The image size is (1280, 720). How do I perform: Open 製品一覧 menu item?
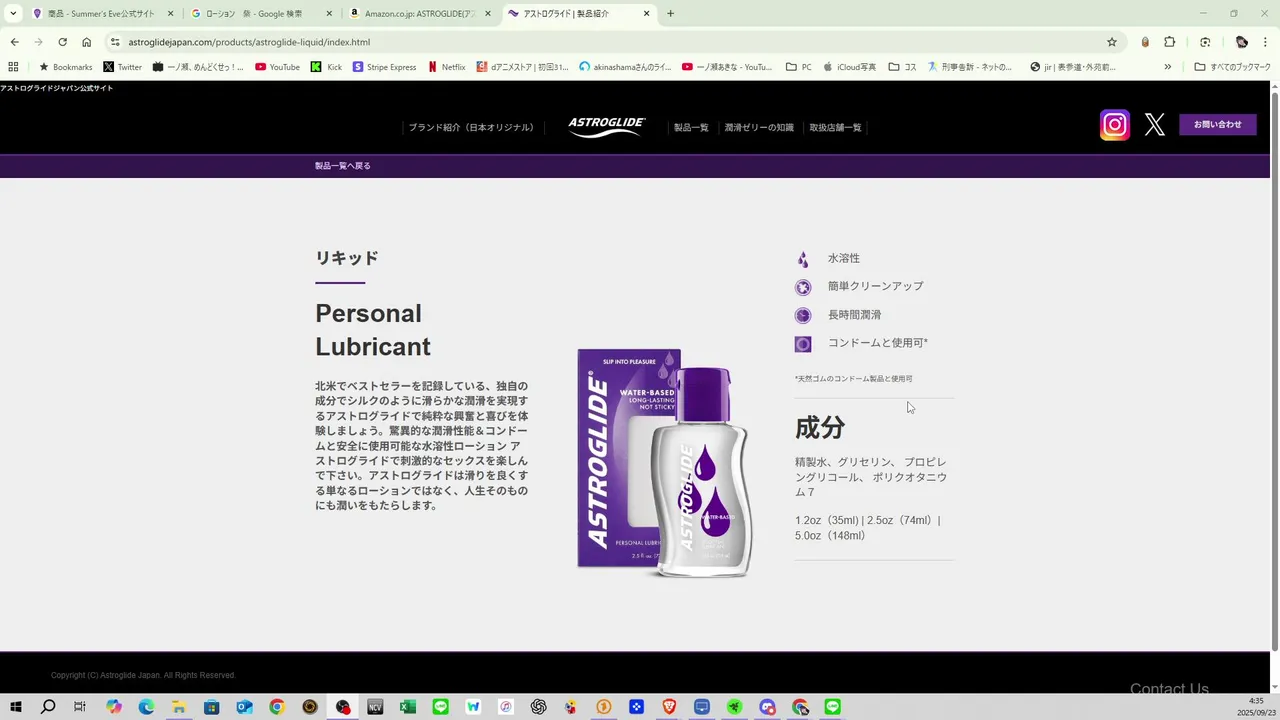pos(691,128)
